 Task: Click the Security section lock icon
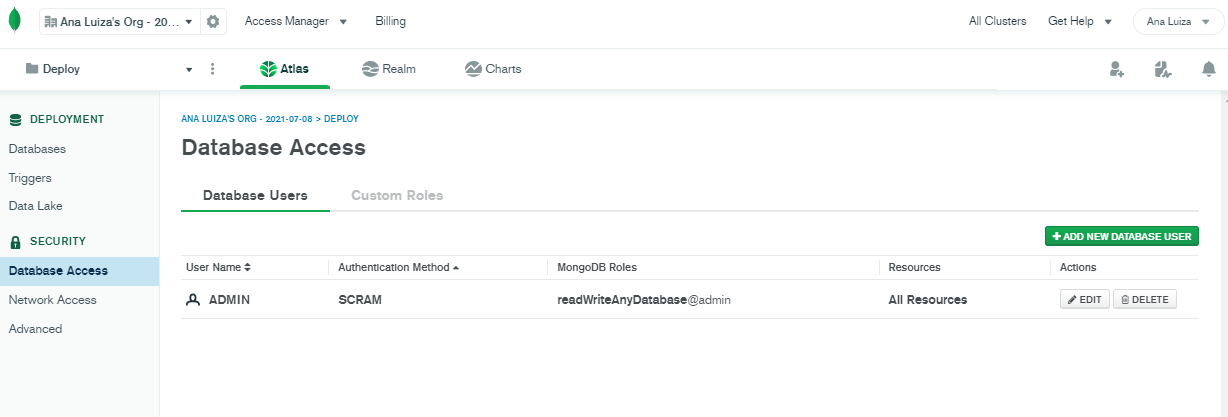tap(15, 241)
